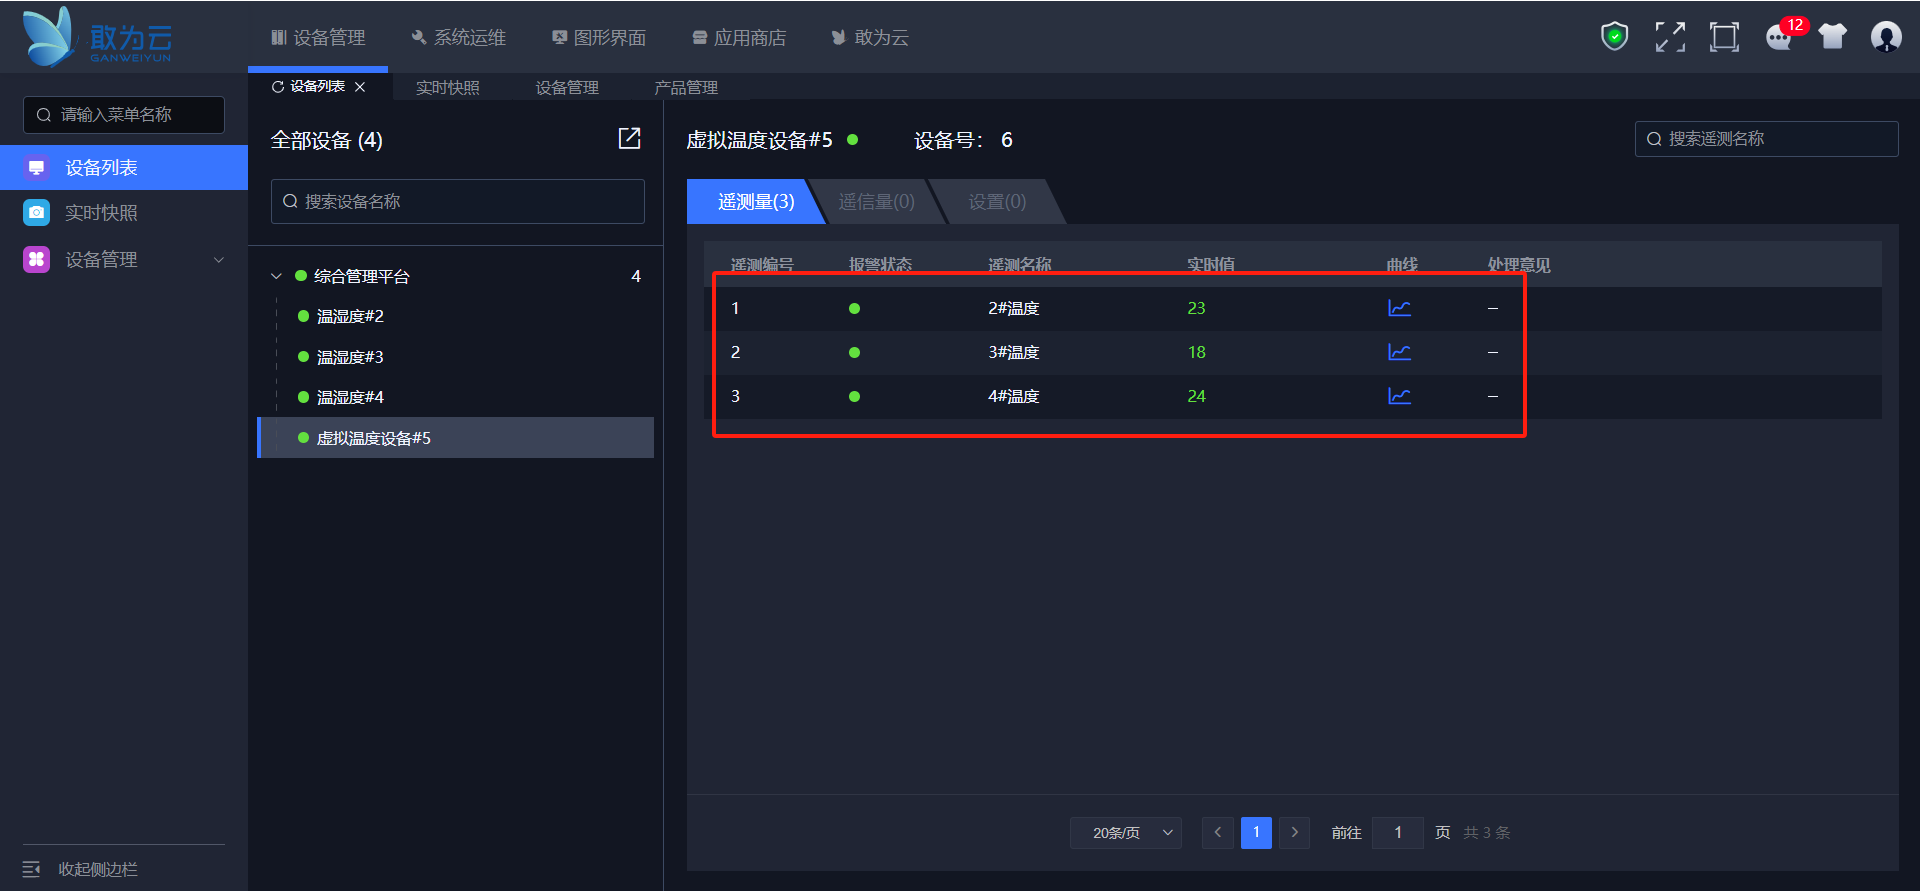
Task: Expand the 设备管理 sidebar submenu chevron
Action: pos(219,260)
